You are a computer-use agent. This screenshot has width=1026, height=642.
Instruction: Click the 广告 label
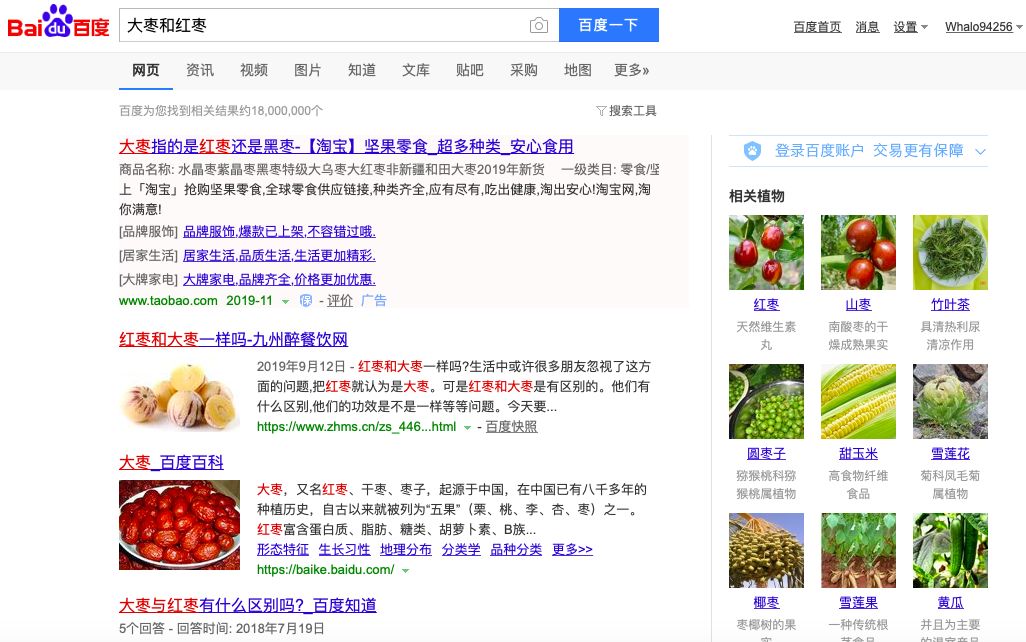[374, 300]
